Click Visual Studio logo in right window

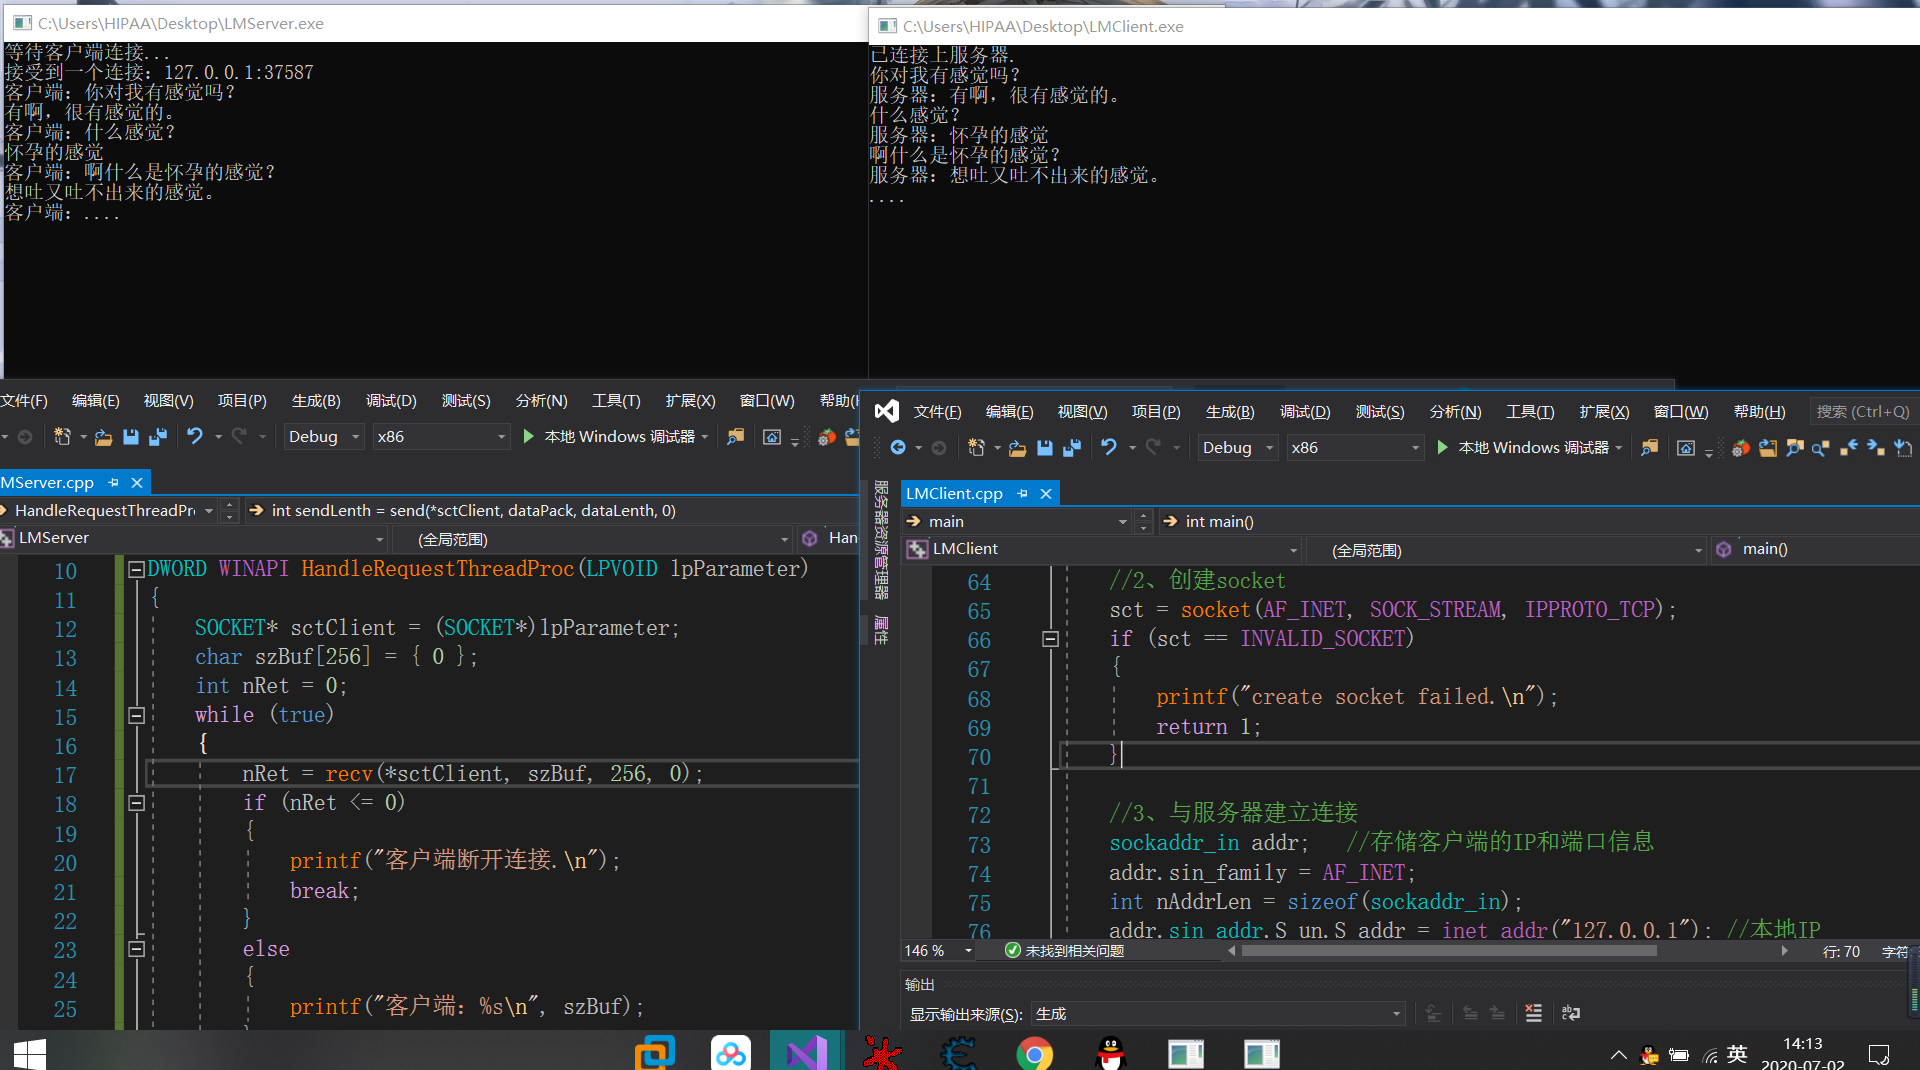point(886,411)
